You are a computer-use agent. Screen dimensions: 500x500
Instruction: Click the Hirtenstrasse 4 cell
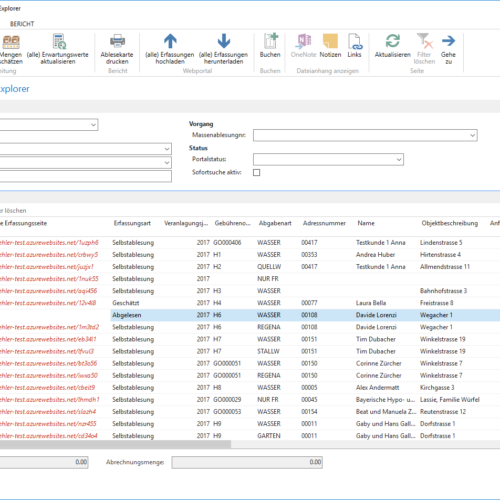[x=440, y=255]
